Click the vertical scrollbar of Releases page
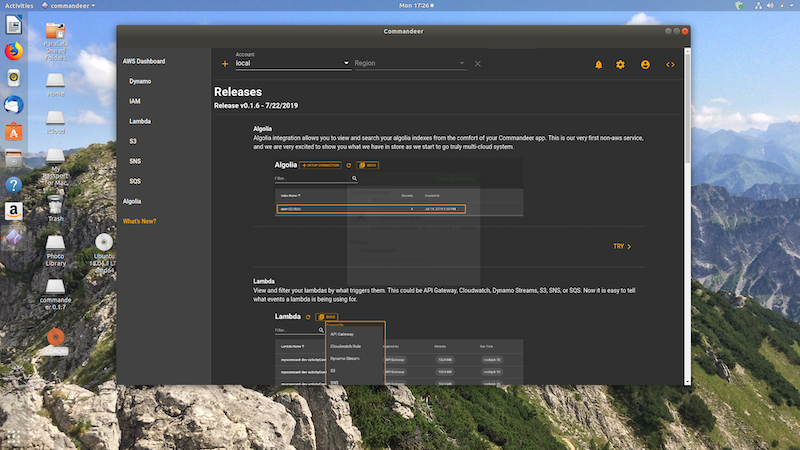The height and width of the screenshot is (450, 800). [687, 107]
